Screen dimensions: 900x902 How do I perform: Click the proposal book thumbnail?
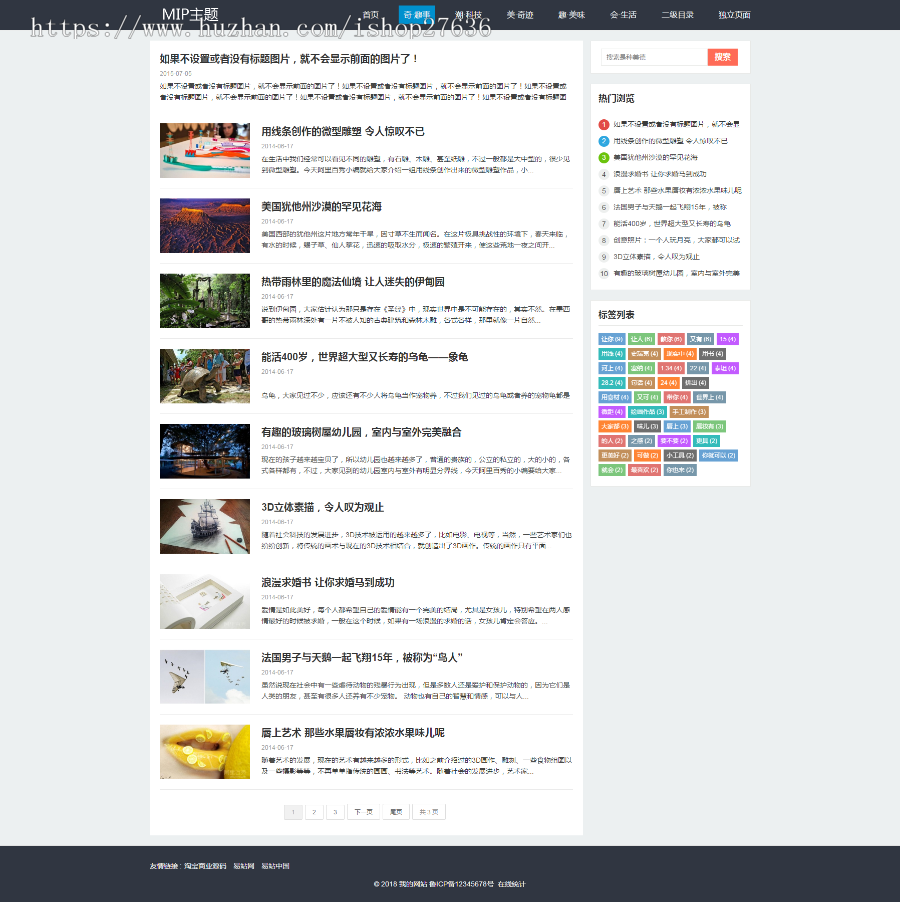(205, 601)
